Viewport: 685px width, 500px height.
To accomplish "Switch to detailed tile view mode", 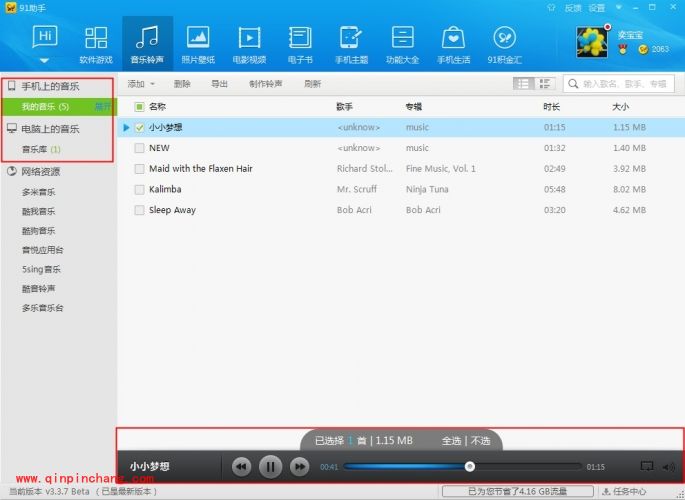I will click(545, 83).
